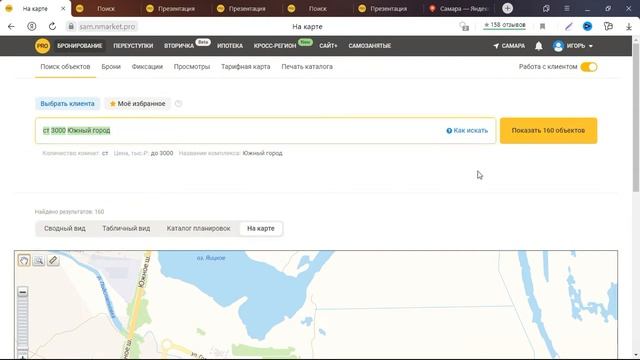This screenshot has height=360, width=640.
Task: Open browser downloads icon
Action: pos(629,27)
